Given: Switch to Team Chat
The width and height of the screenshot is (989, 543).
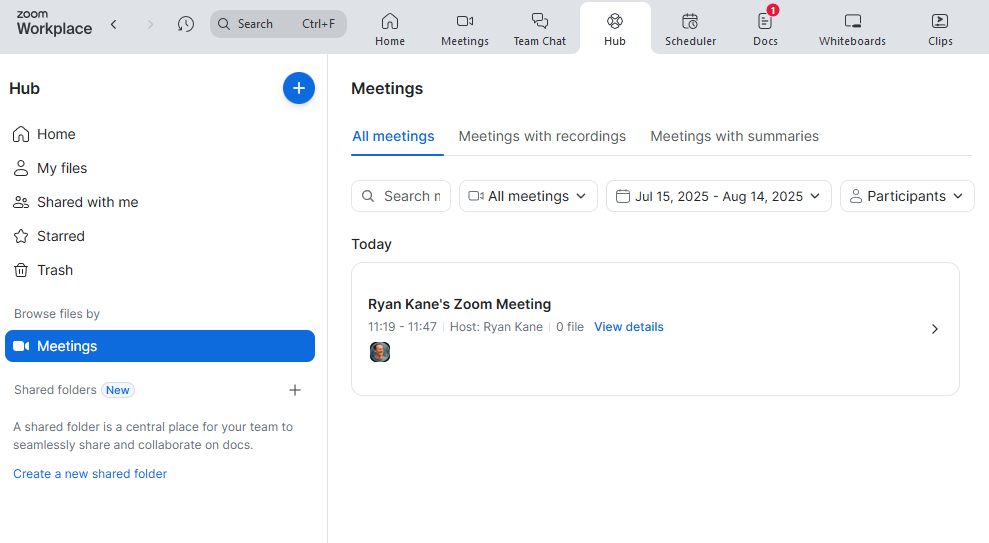Looking at the screenshot, I should [539, 30].
